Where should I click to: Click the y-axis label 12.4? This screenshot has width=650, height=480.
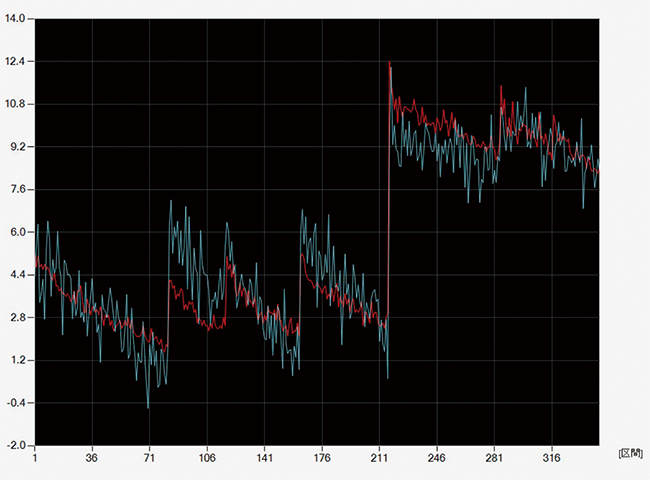(15, 61)
